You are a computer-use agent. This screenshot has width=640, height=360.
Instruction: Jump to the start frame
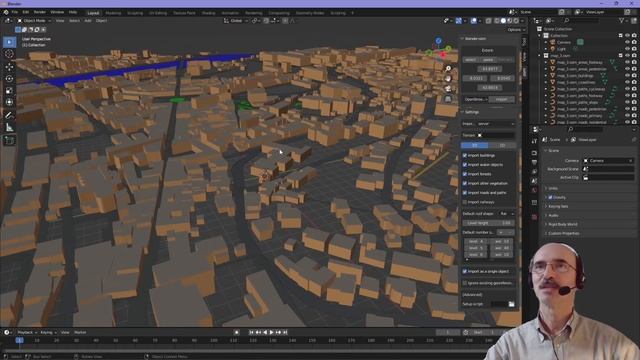click(251, 332)
